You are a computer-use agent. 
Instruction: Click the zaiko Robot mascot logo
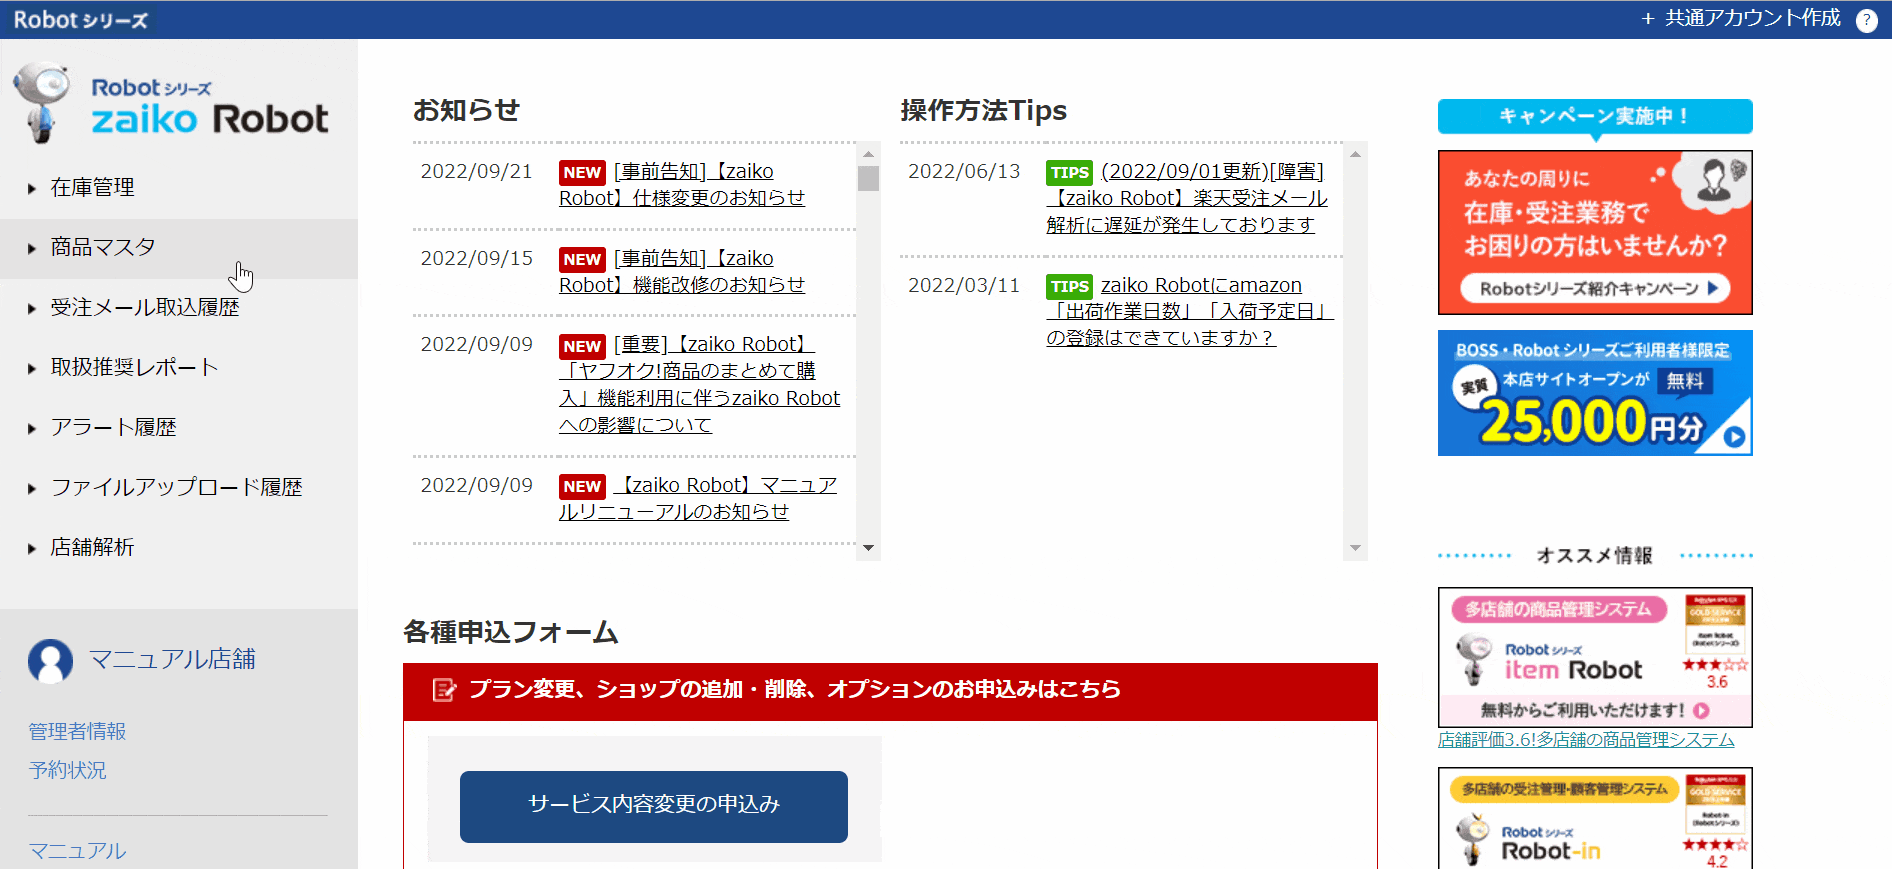tap(42, 103)
